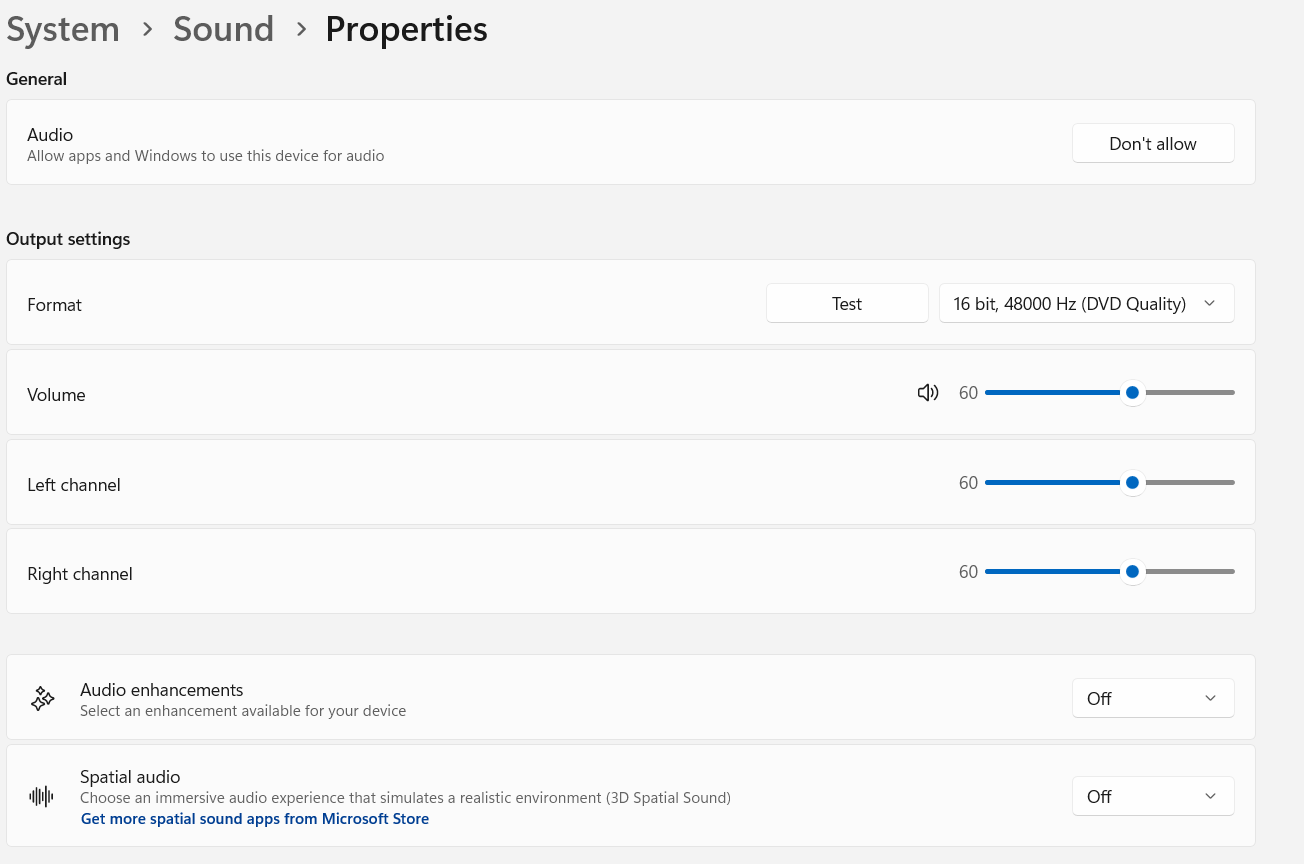The width and height of the screenshot is (1304, 864).
Task: Navigate to Sound in the breadcrumb
Action: (223, 30)
